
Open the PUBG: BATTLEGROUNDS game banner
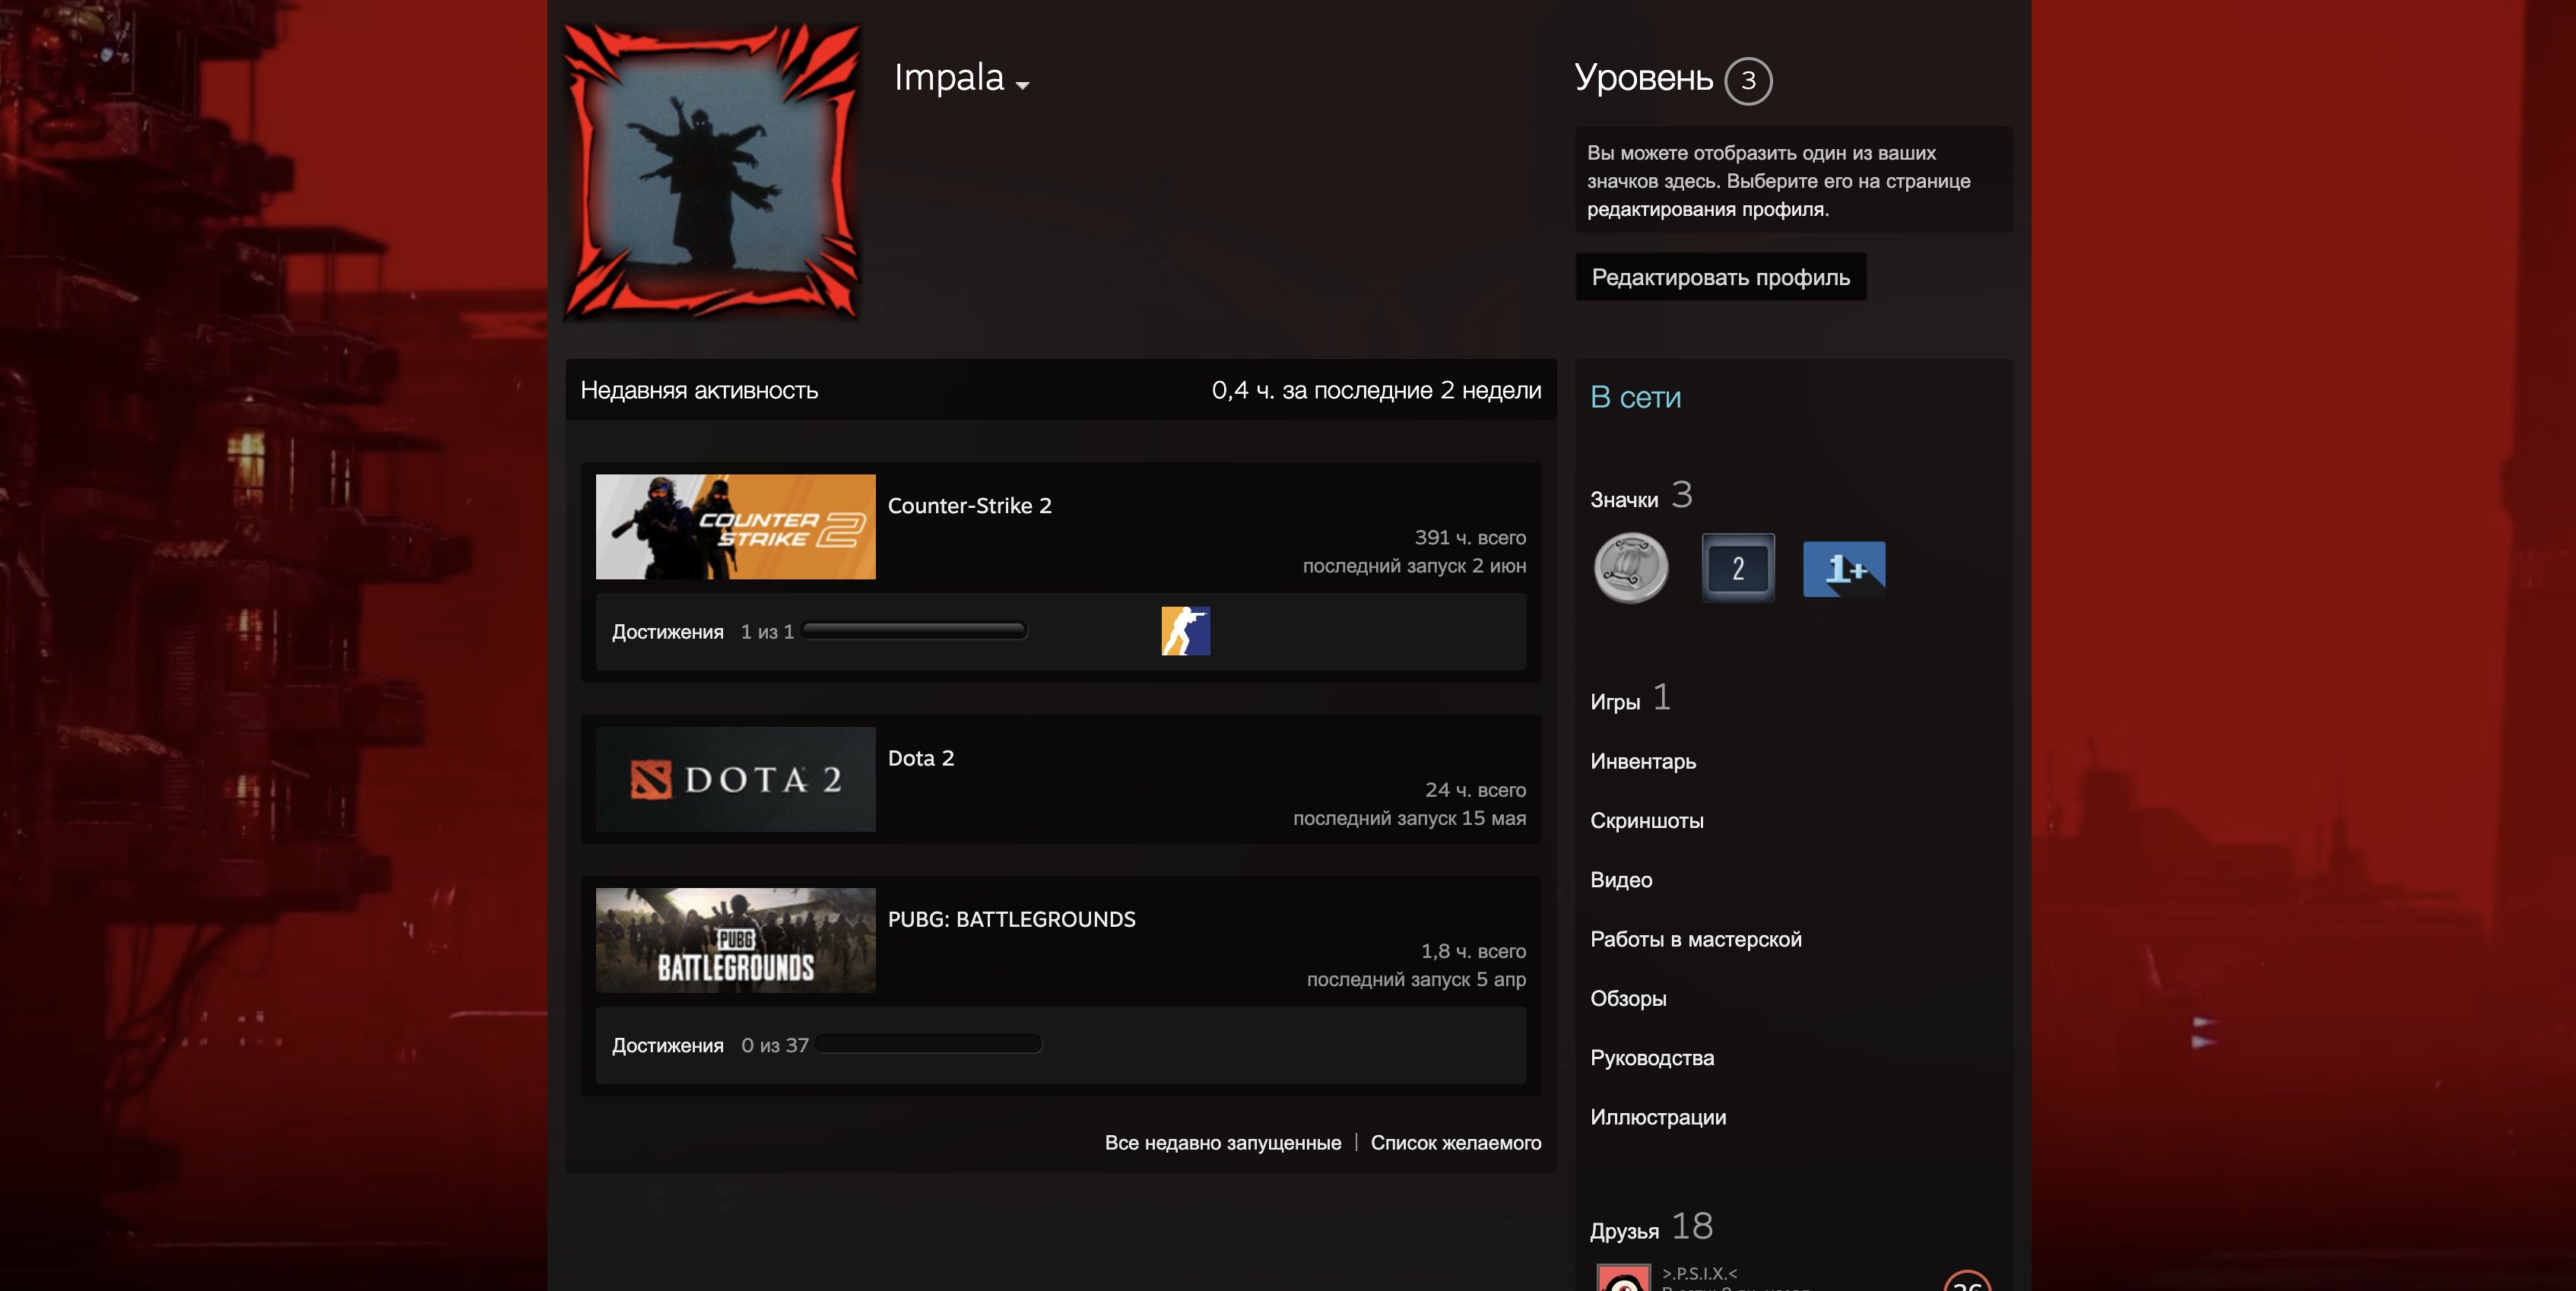[735, 940]
